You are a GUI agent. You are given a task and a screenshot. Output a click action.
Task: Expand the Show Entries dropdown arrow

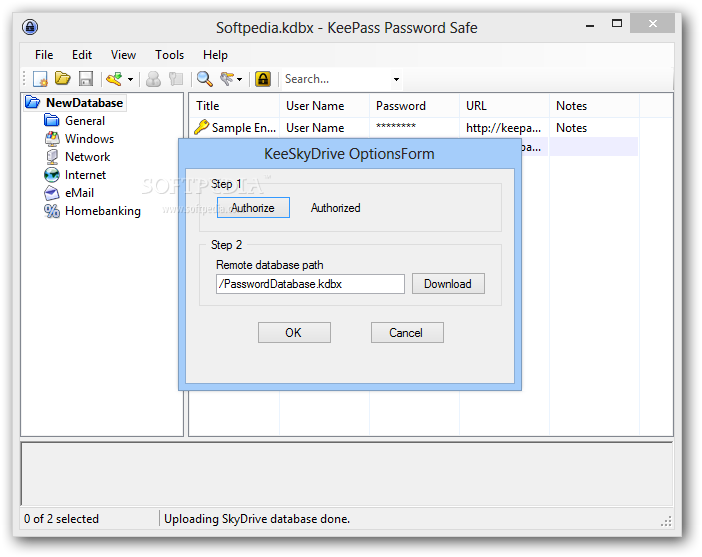(x=240, y=79)
